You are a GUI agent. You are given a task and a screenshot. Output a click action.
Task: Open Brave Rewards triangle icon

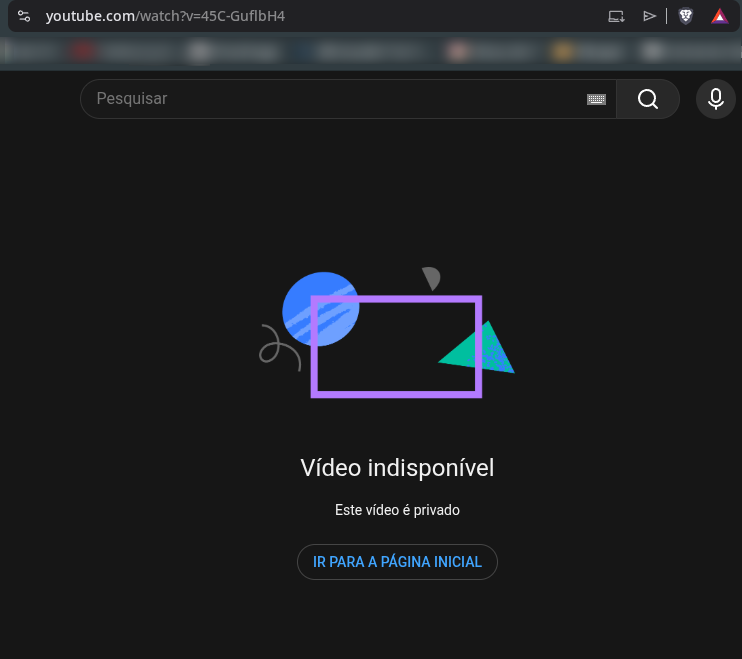tap(720, 16)
